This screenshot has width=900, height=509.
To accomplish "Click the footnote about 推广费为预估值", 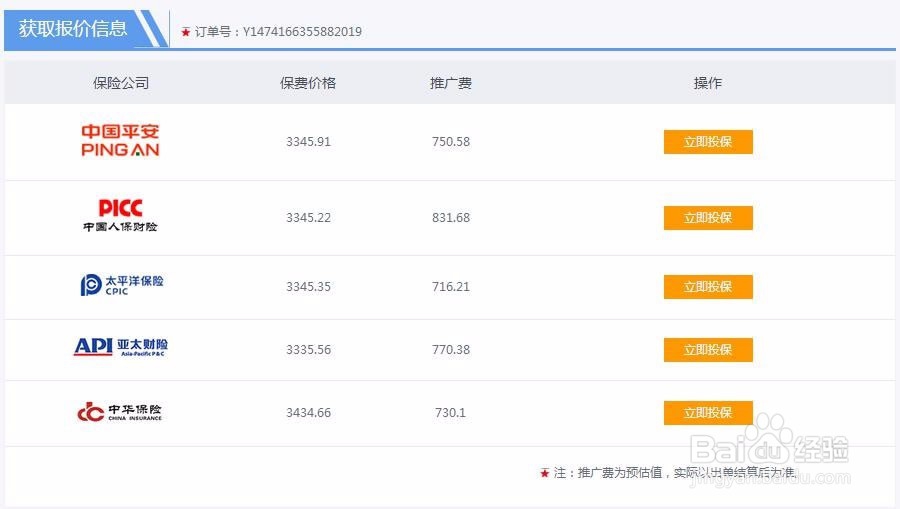I will pyautogui.click(x=674, y=473).
